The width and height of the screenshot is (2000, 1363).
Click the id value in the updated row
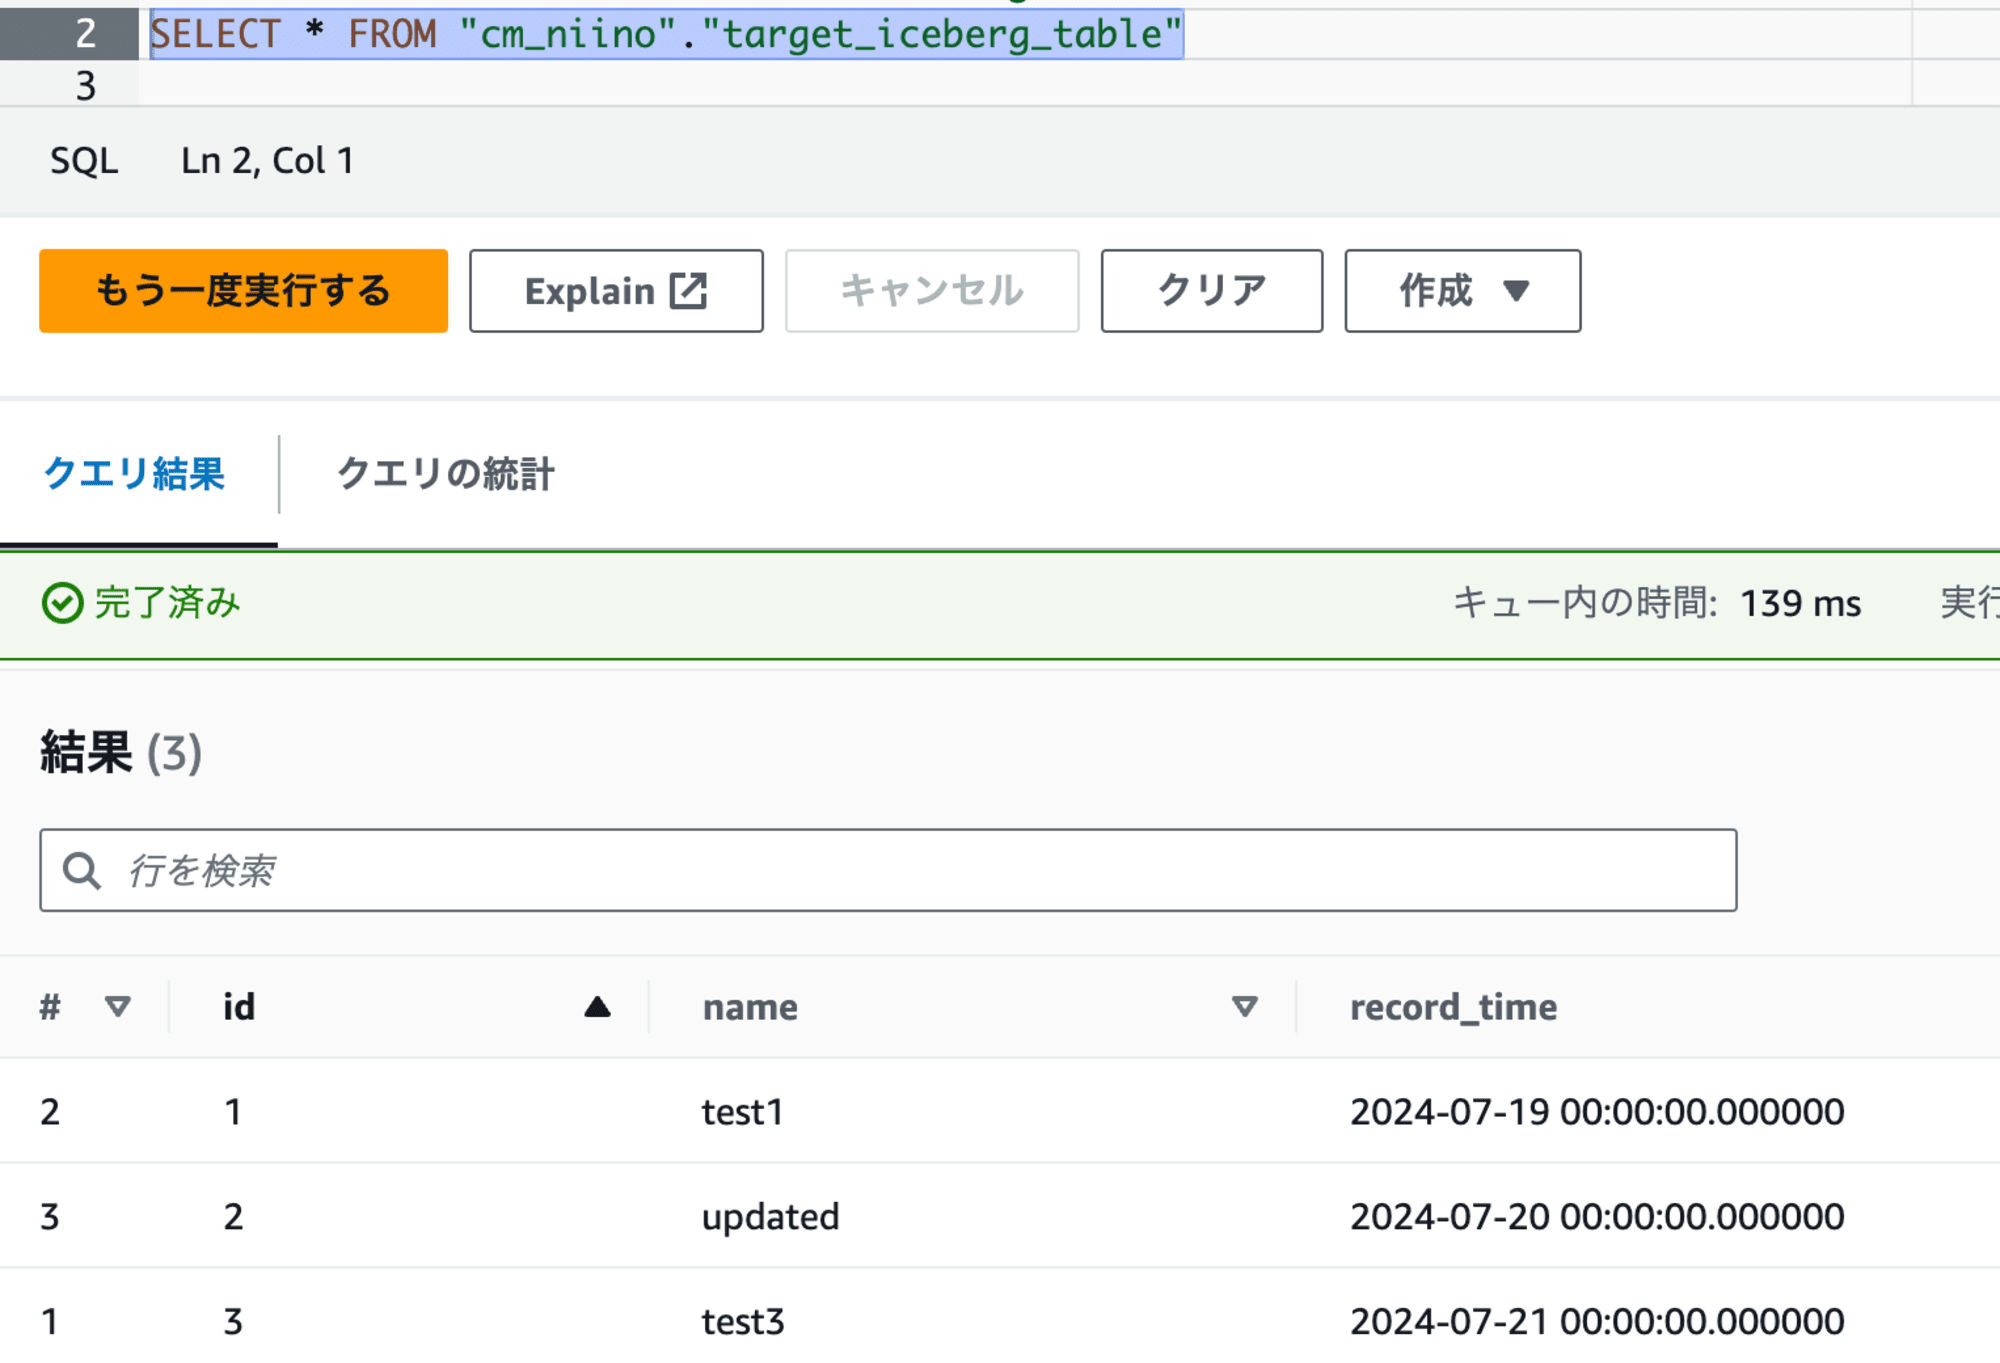point(233,1217)
